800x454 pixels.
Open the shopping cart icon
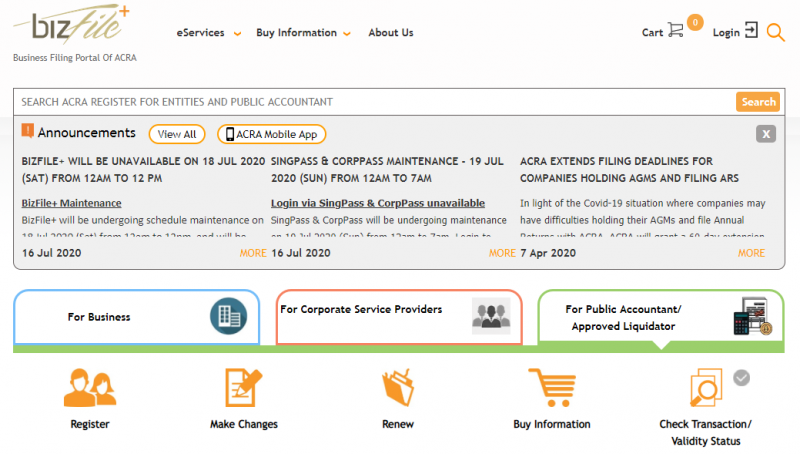[x=676, y=30]
